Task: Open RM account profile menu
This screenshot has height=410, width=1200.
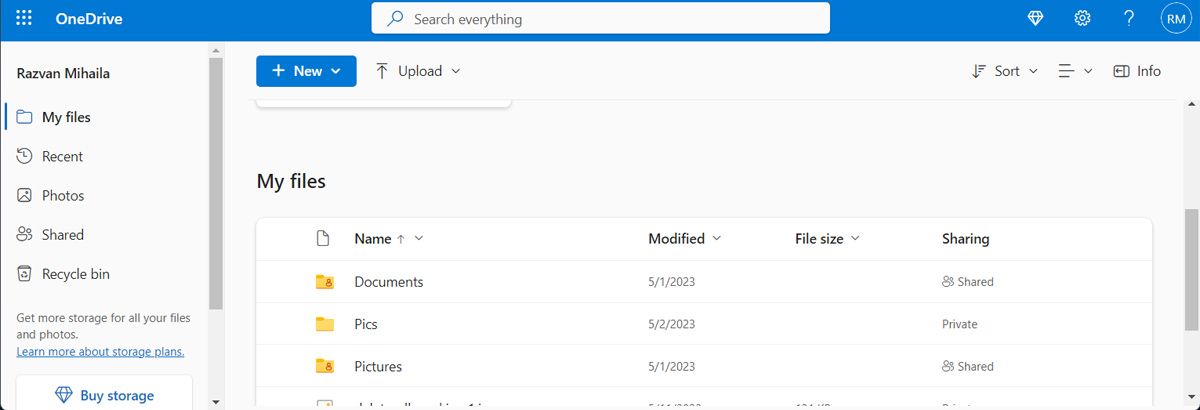Action: point(1175,18)
